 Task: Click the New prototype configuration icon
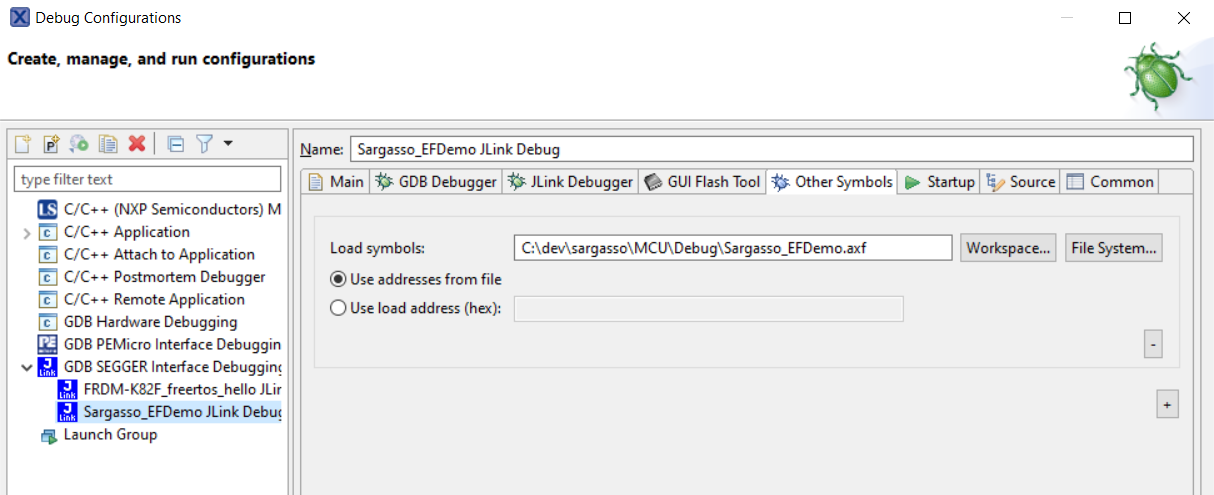51,144
